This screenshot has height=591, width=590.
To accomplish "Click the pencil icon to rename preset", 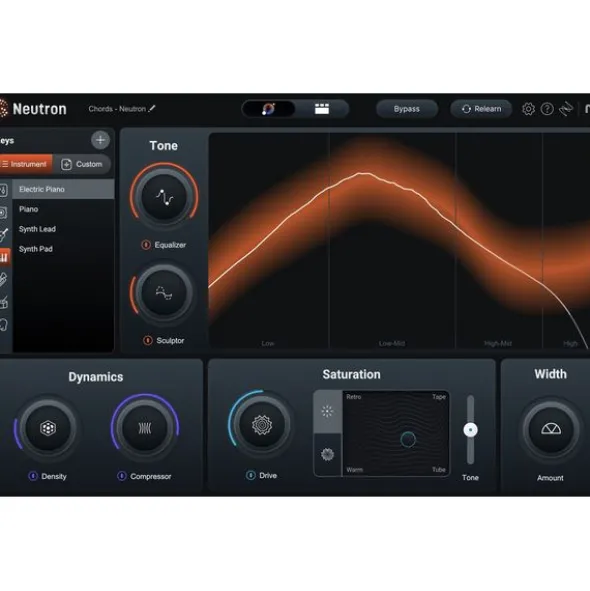I will click(152, 109).
